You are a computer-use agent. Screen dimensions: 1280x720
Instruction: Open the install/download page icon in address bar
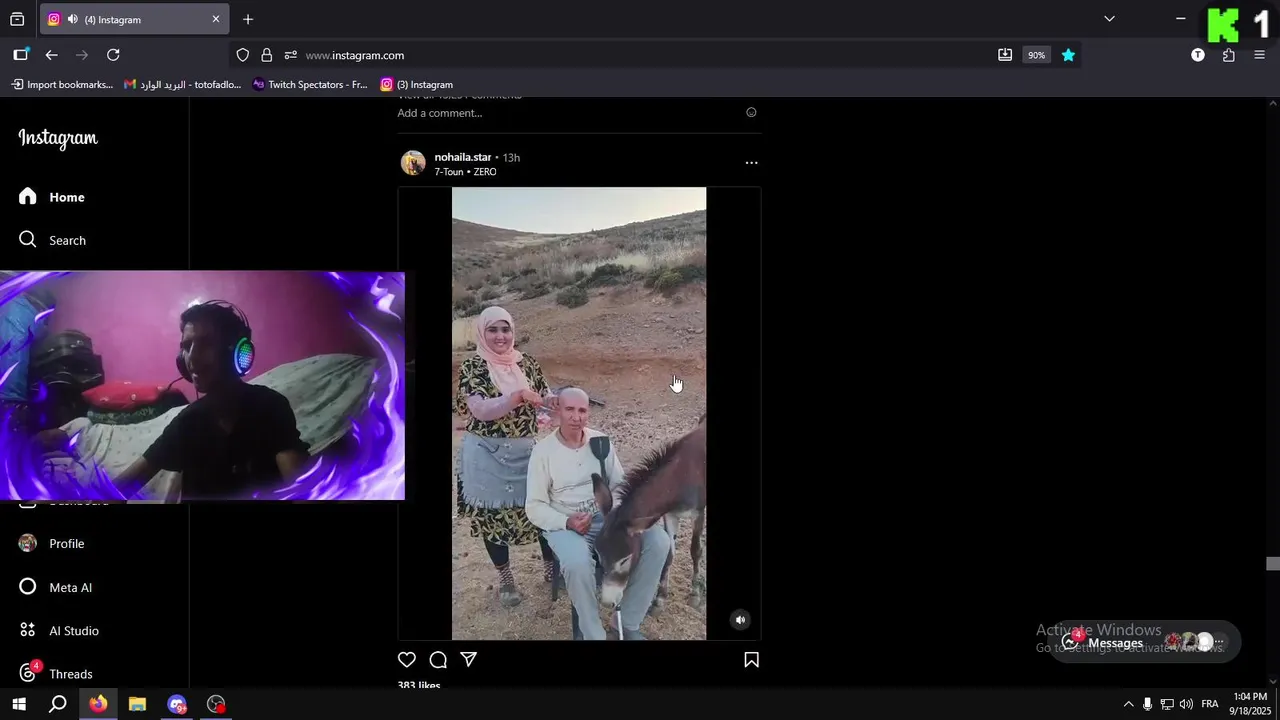pos(1005,55)
